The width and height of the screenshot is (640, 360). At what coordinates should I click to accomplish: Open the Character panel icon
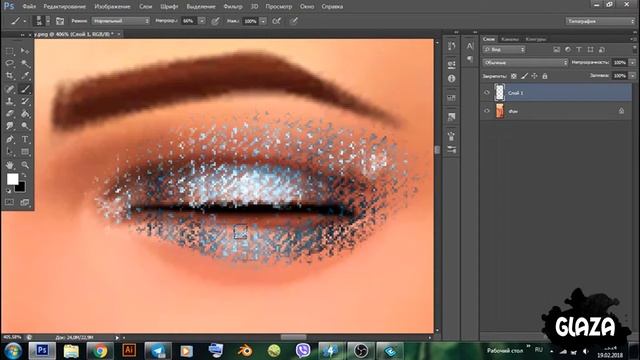(470, 46)
